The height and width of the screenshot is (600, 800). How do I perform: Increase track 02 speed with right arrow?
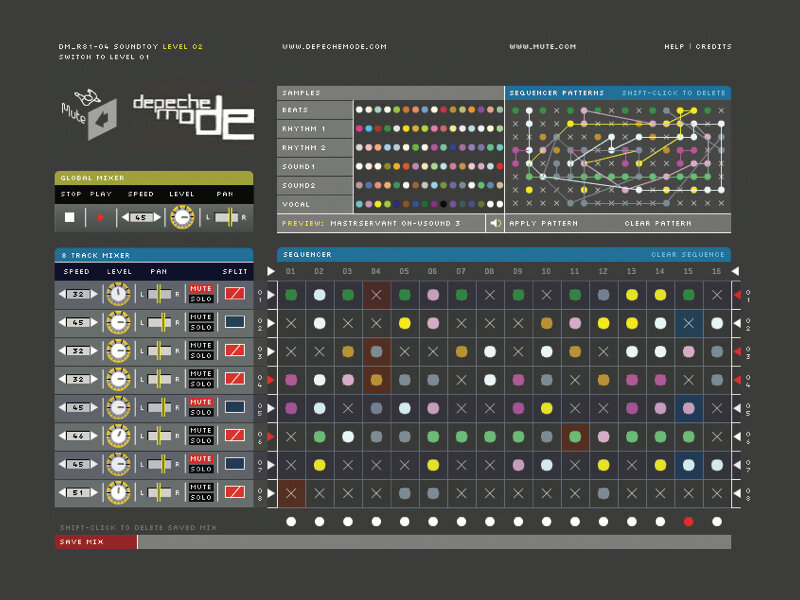94,322
